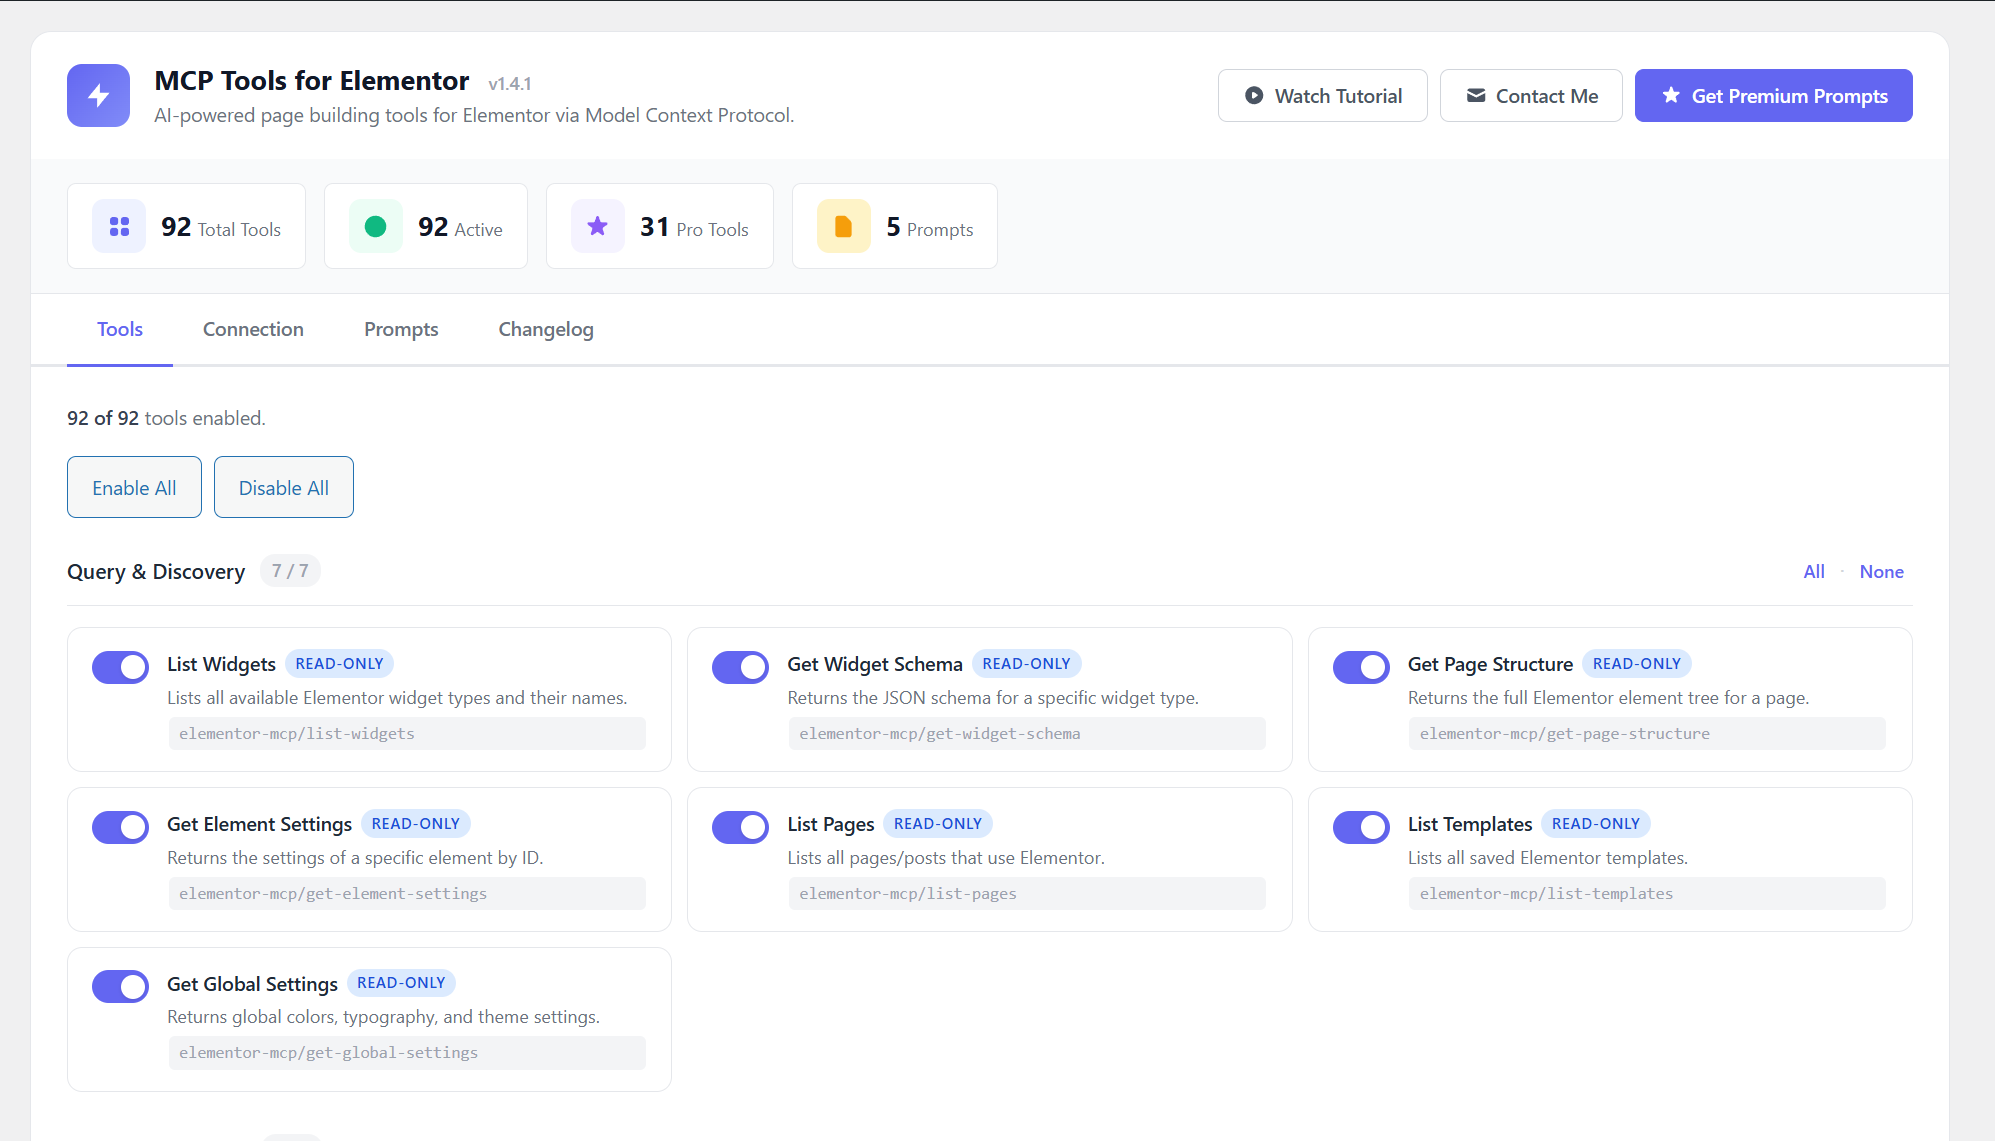Click the grid icon beside Total Tools

[x=119, y=227]
